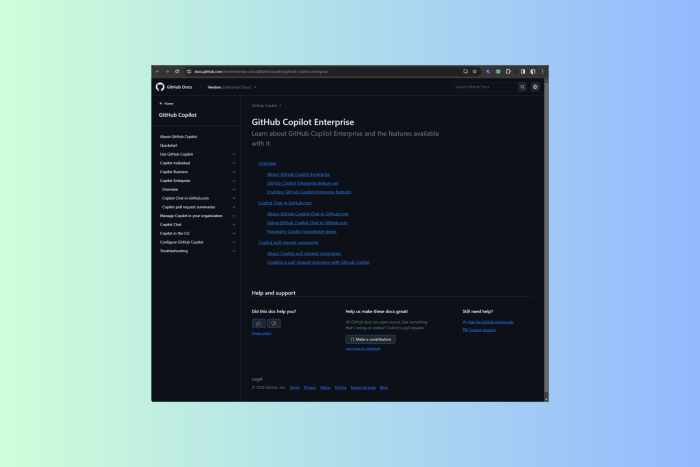Open Privacy policy link under feedback
Image resolution: width=700 pixels, height=467 pixels.
tap(262, 334)
